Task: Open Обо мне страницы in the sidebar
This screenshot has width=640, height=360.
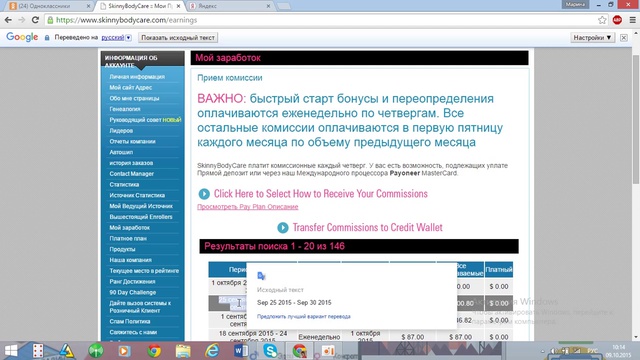Action: (x=134, y=98)
